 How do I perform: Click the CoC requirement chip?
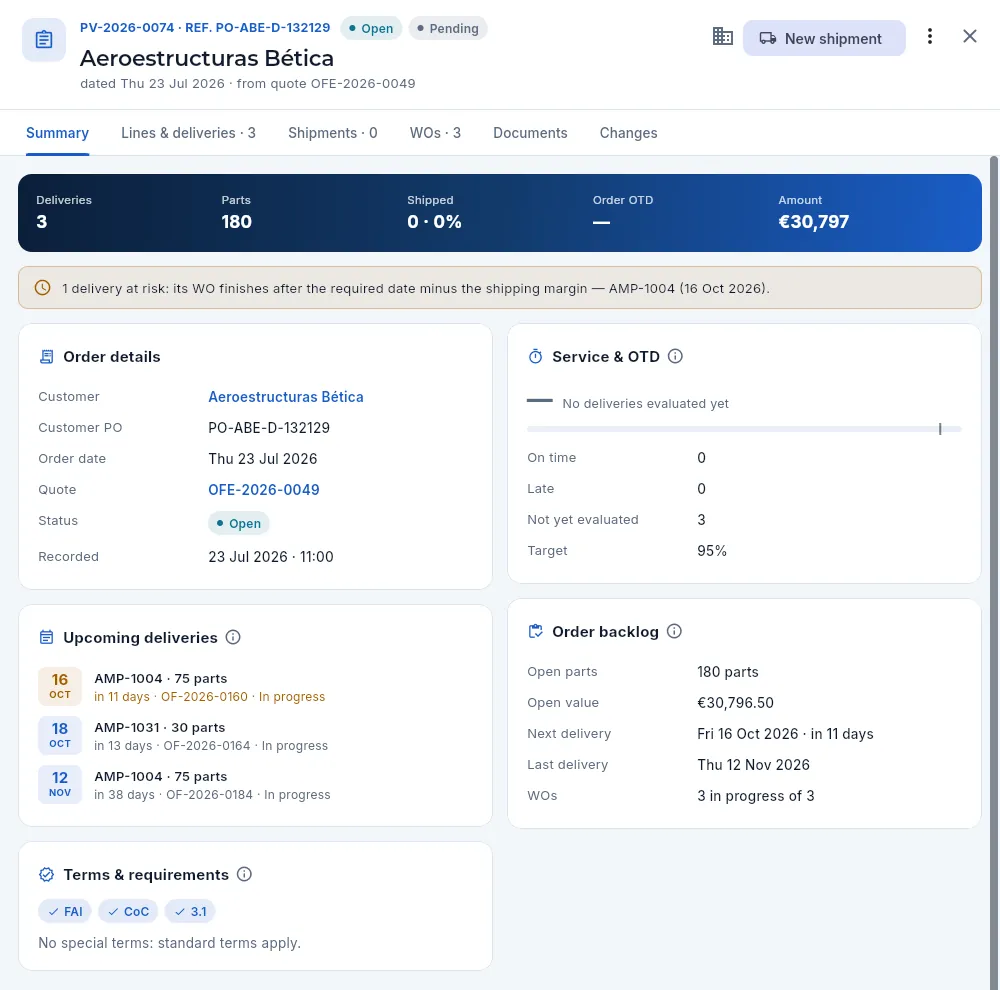(x=128, y=912)
